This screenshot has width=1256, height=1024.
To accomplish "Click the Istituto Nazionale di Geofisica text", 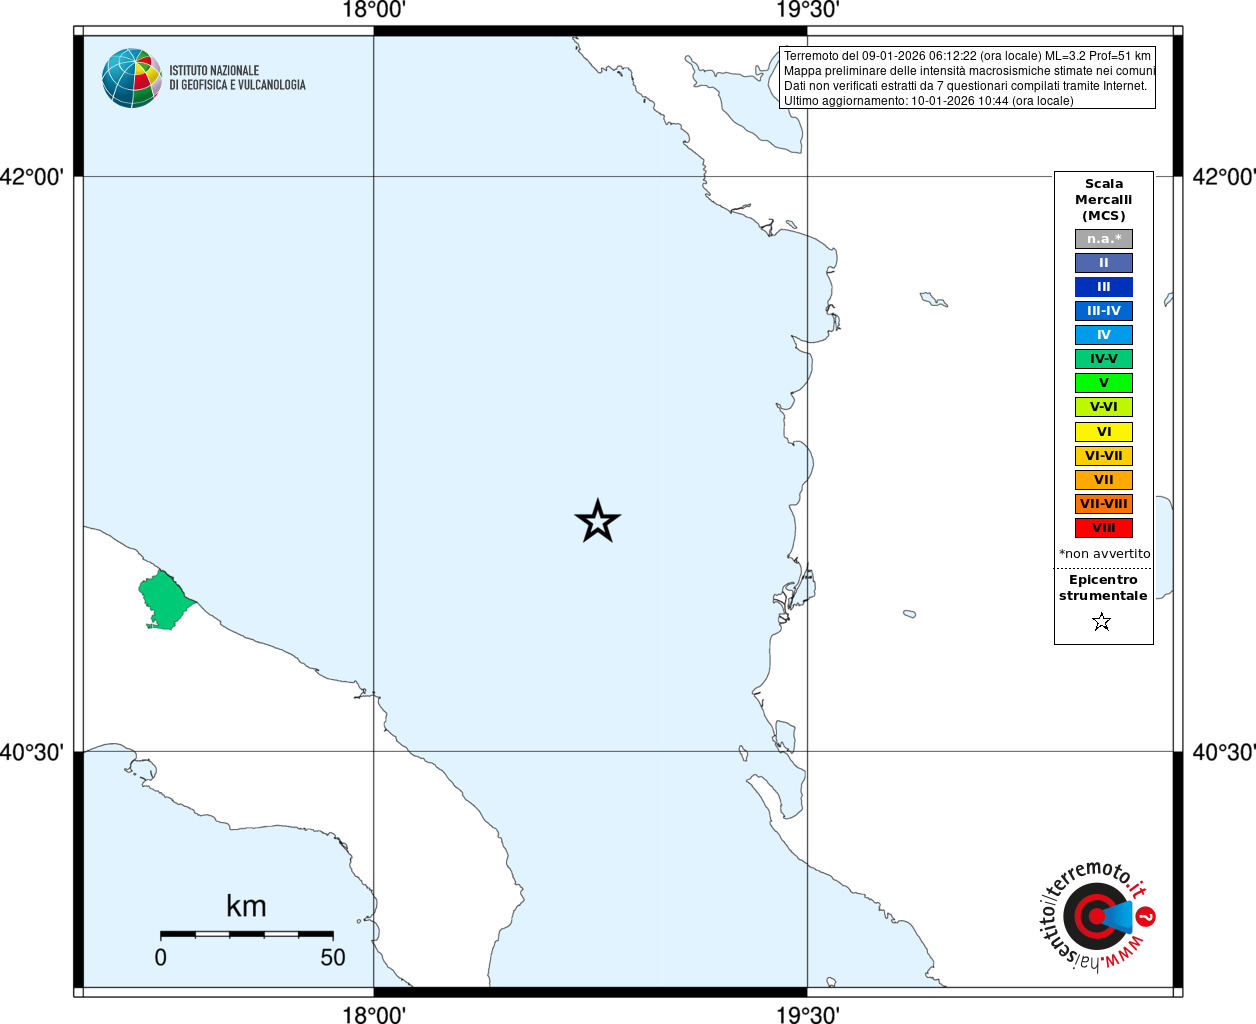I will 237,78.
